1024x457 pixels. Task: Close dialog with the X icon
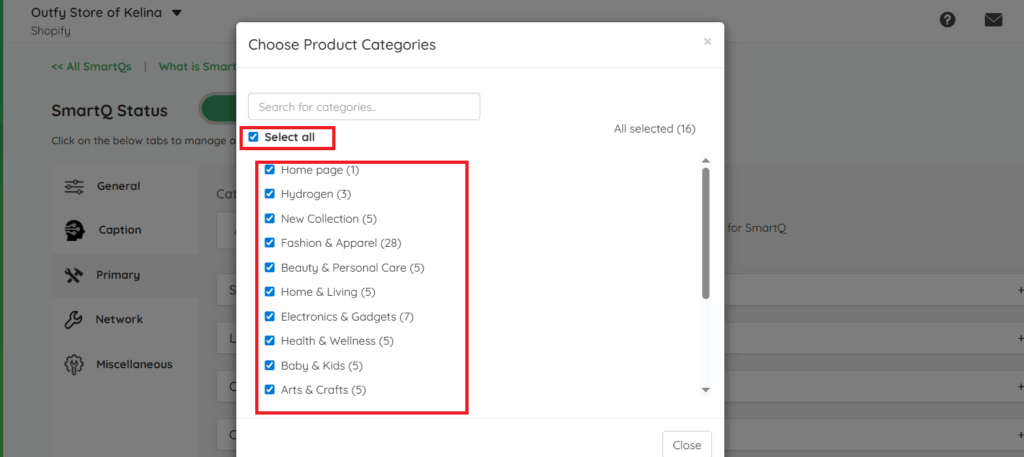tap(707, 42)
